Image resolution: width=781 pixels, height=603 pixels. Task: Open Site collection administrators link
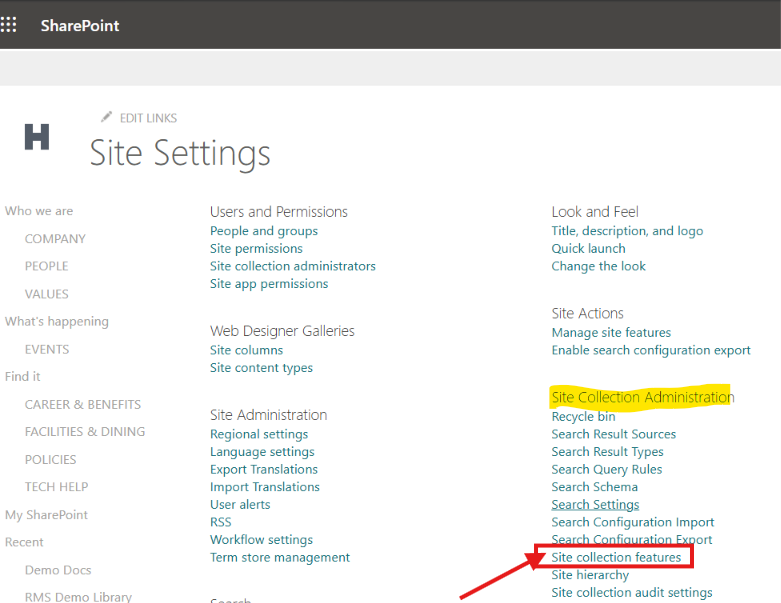tap(293, 266)
